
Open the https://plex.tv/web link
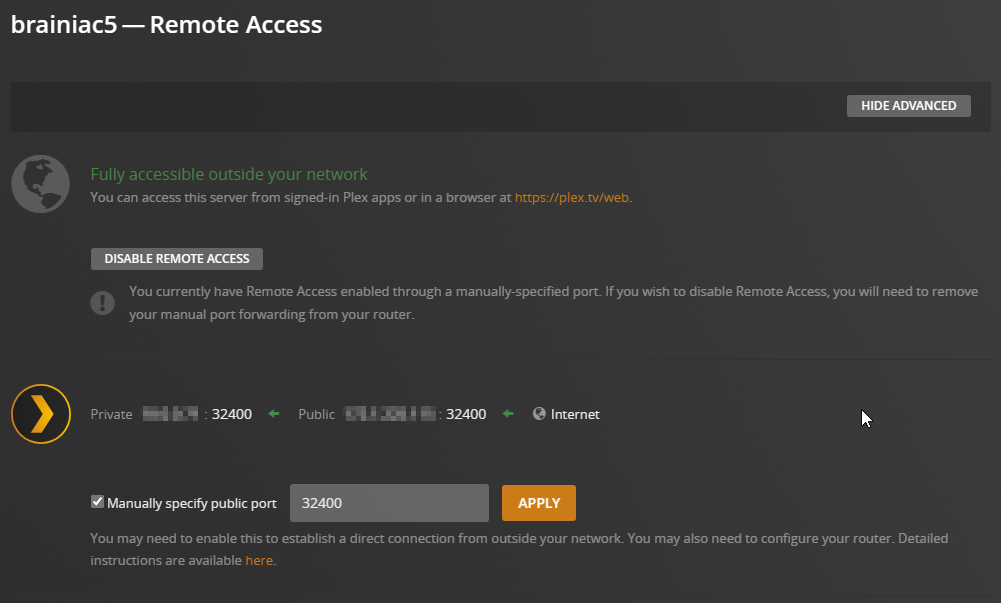coord(572,198)
